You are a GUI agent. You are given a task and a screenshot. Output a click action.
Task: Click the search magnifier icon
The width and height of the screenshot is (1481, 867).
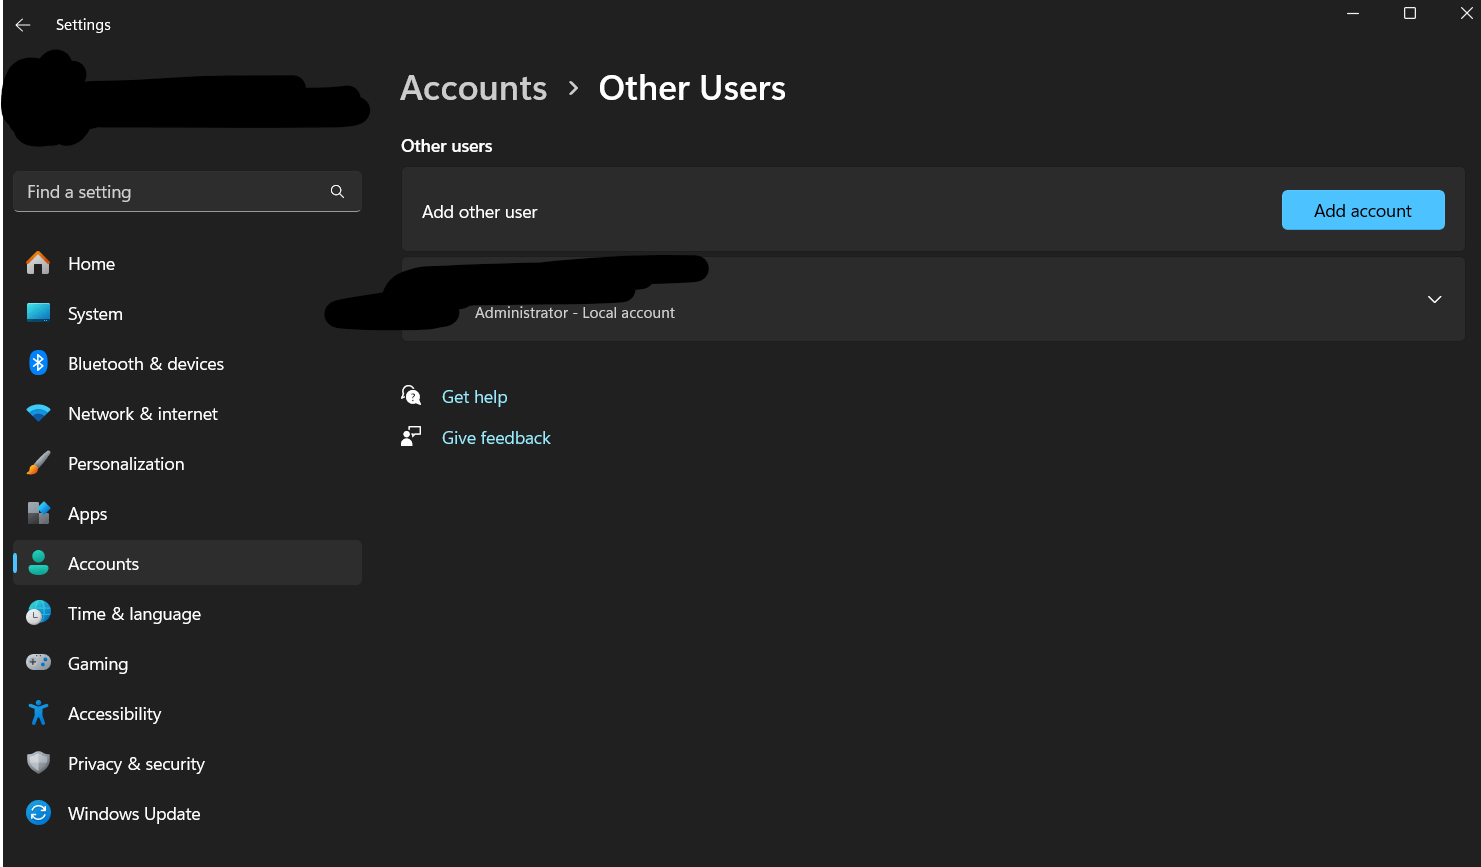(x=337, y=191)
